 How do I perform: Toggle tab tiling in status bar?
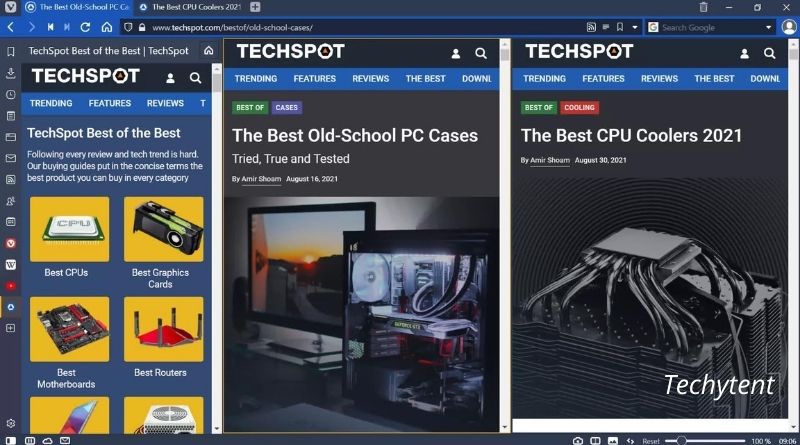pyautogui.click(x=30, y=440)
